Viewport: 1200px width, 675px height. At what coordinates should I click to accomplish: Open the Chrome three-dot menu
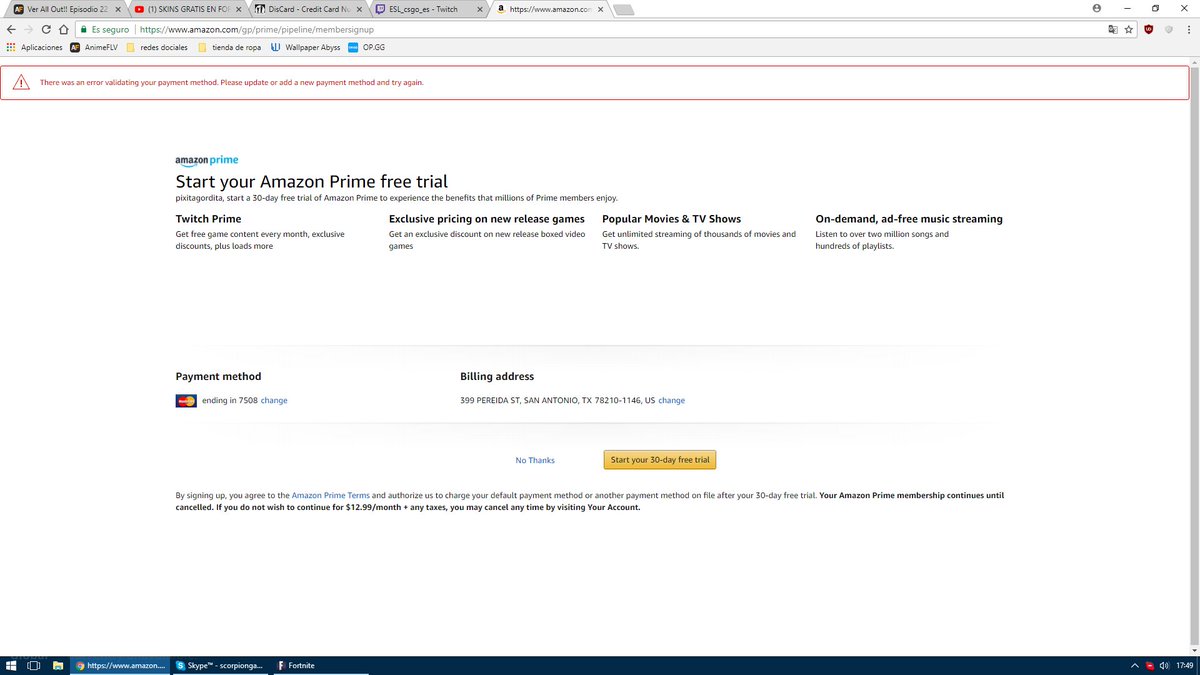[1188, 30]
